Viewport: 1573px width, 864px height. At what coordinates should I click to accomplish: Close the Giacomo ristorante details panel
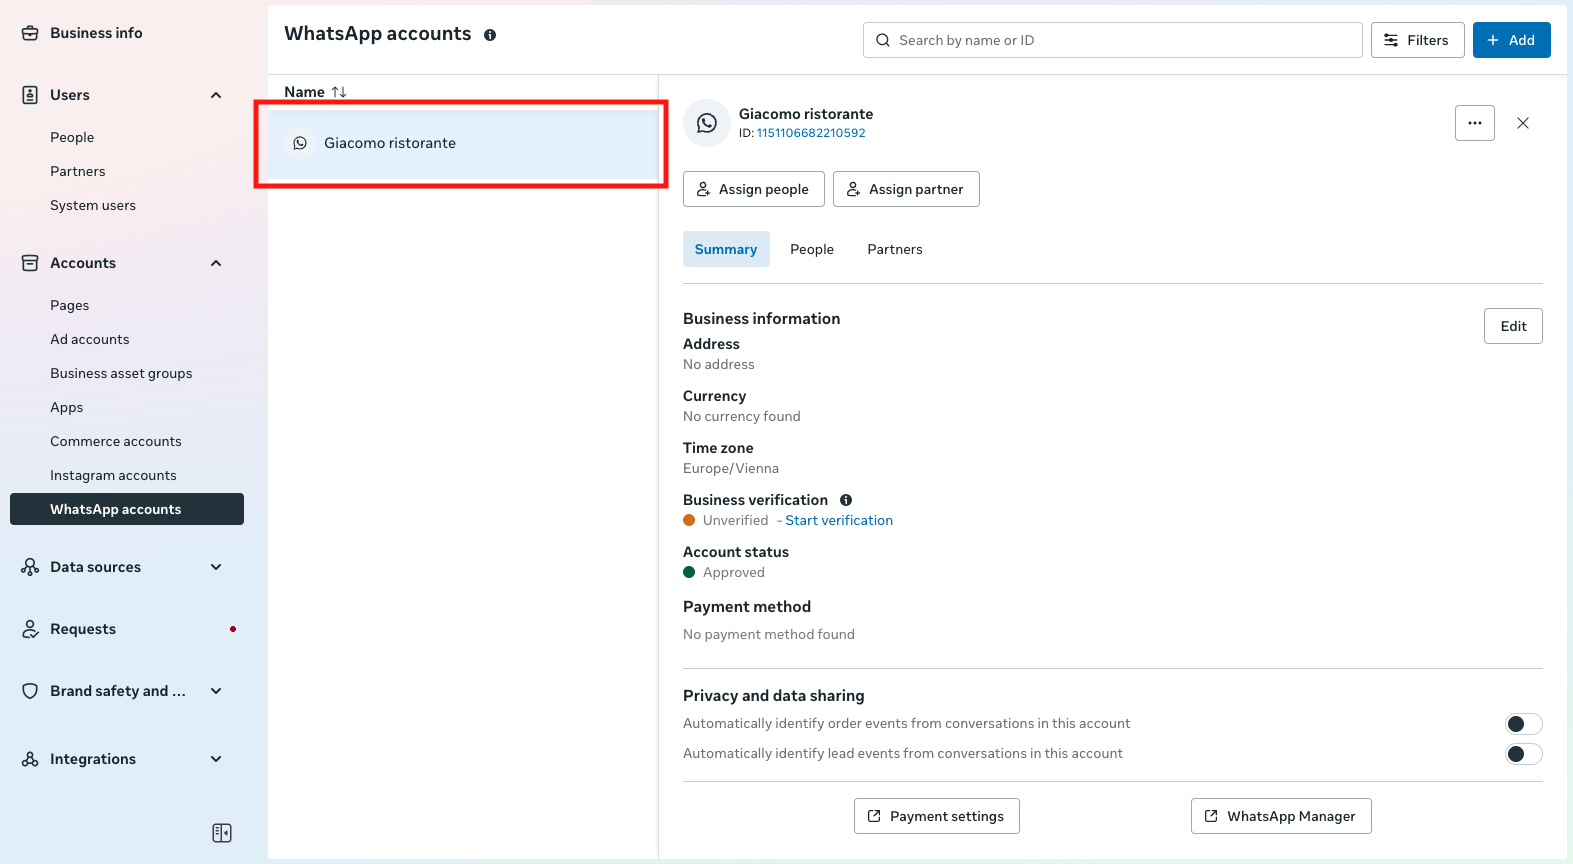(1523, 123)
